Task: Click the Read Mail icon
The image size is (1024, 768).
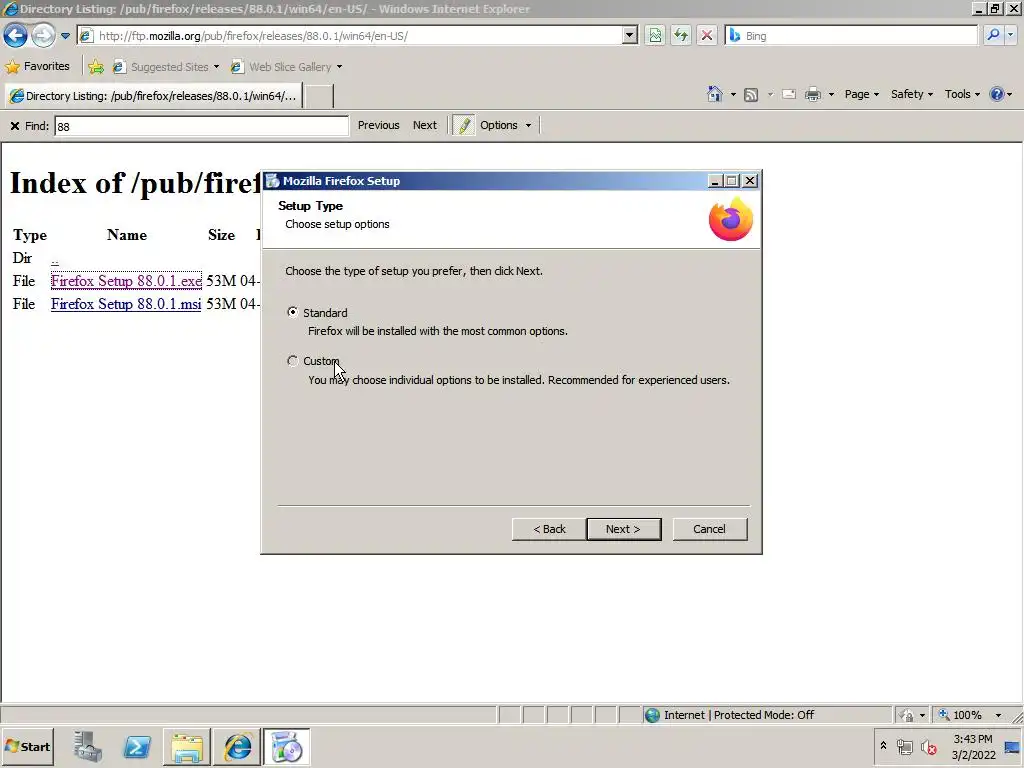Action: pyautogui.click(x=789, y=95)
